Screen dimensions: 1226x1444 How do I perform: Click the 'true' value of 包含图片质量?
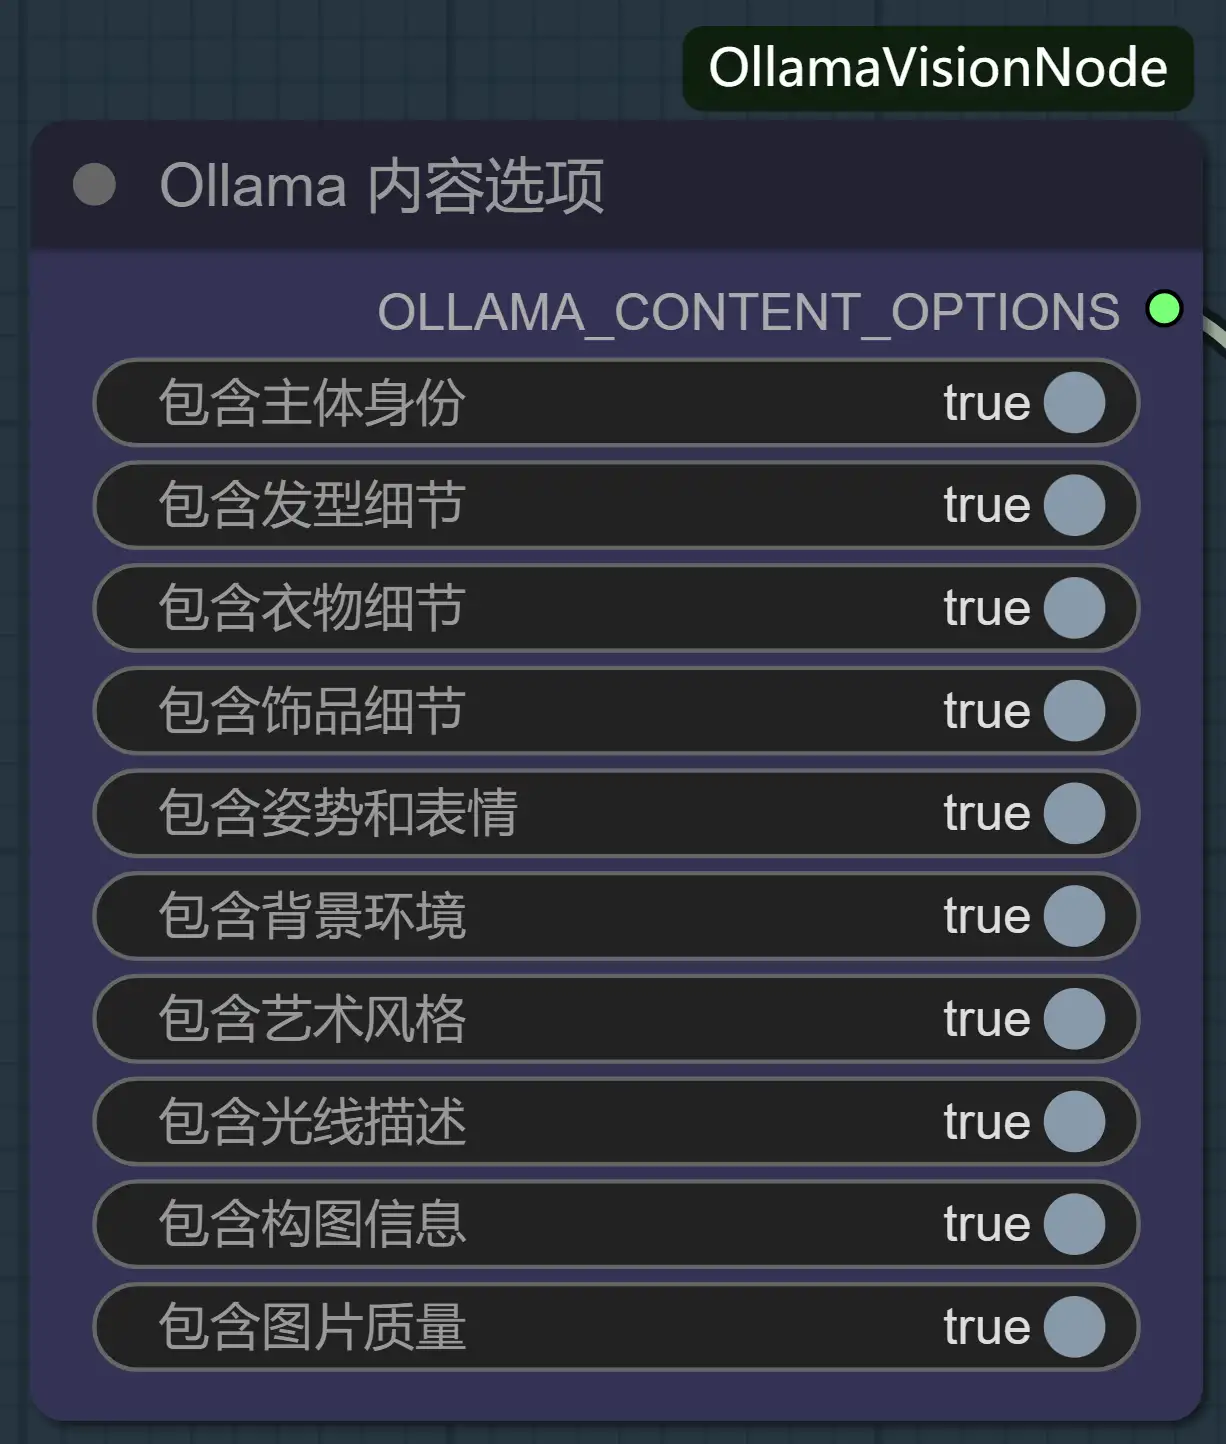987,1327
